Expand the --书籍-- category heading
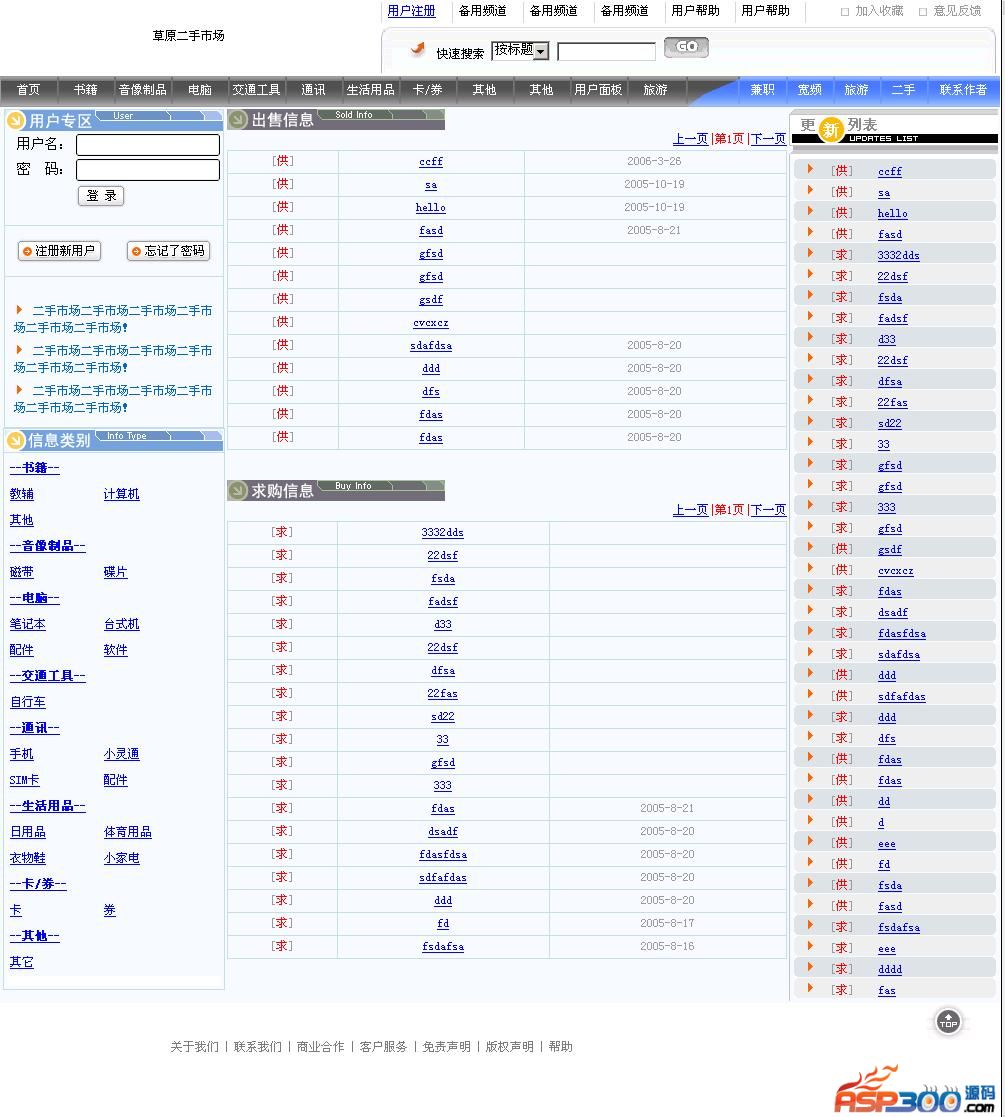This screenshot has height=1117, width=1005. click(34, 468)
